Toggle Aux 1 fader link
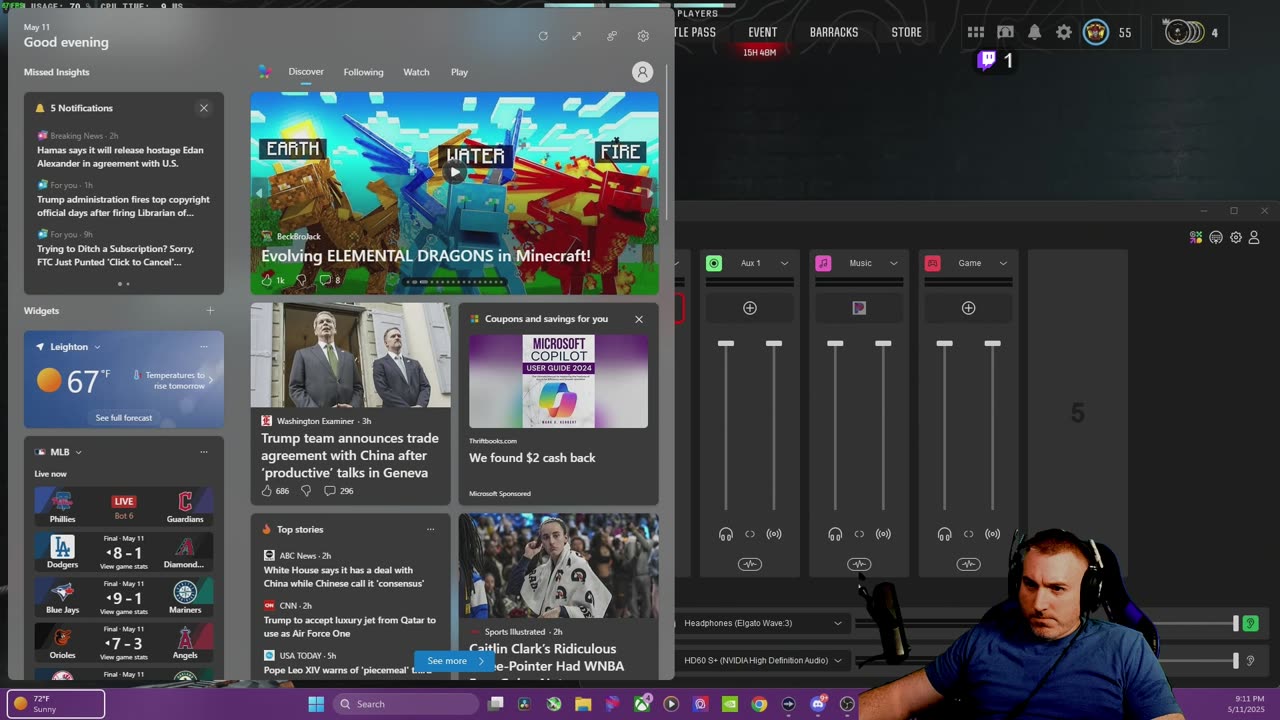 (x=750, y=534)
